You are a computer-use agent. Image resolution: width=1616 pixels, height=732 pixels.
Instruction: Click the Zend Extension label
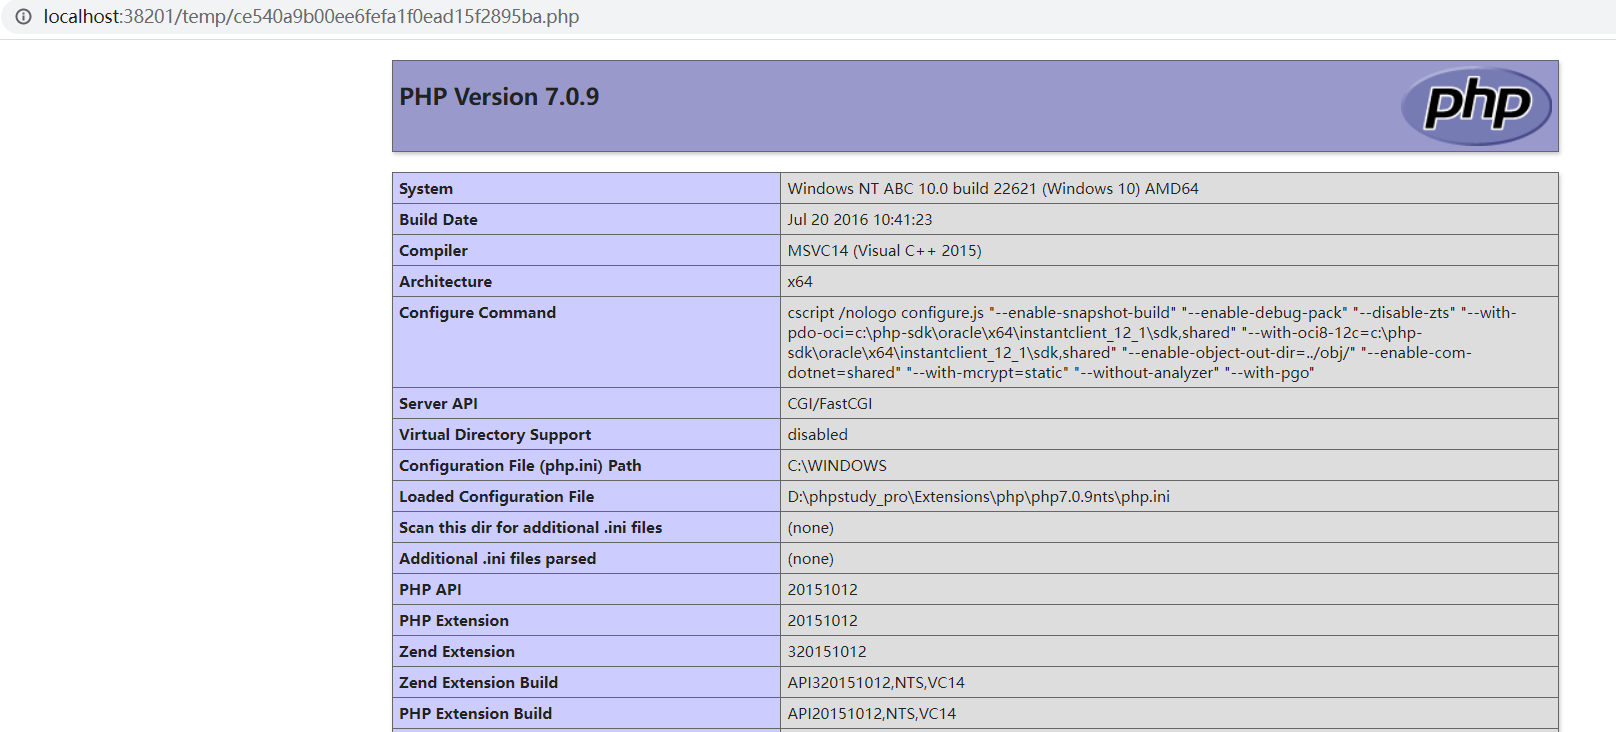[x=457, y=652]
